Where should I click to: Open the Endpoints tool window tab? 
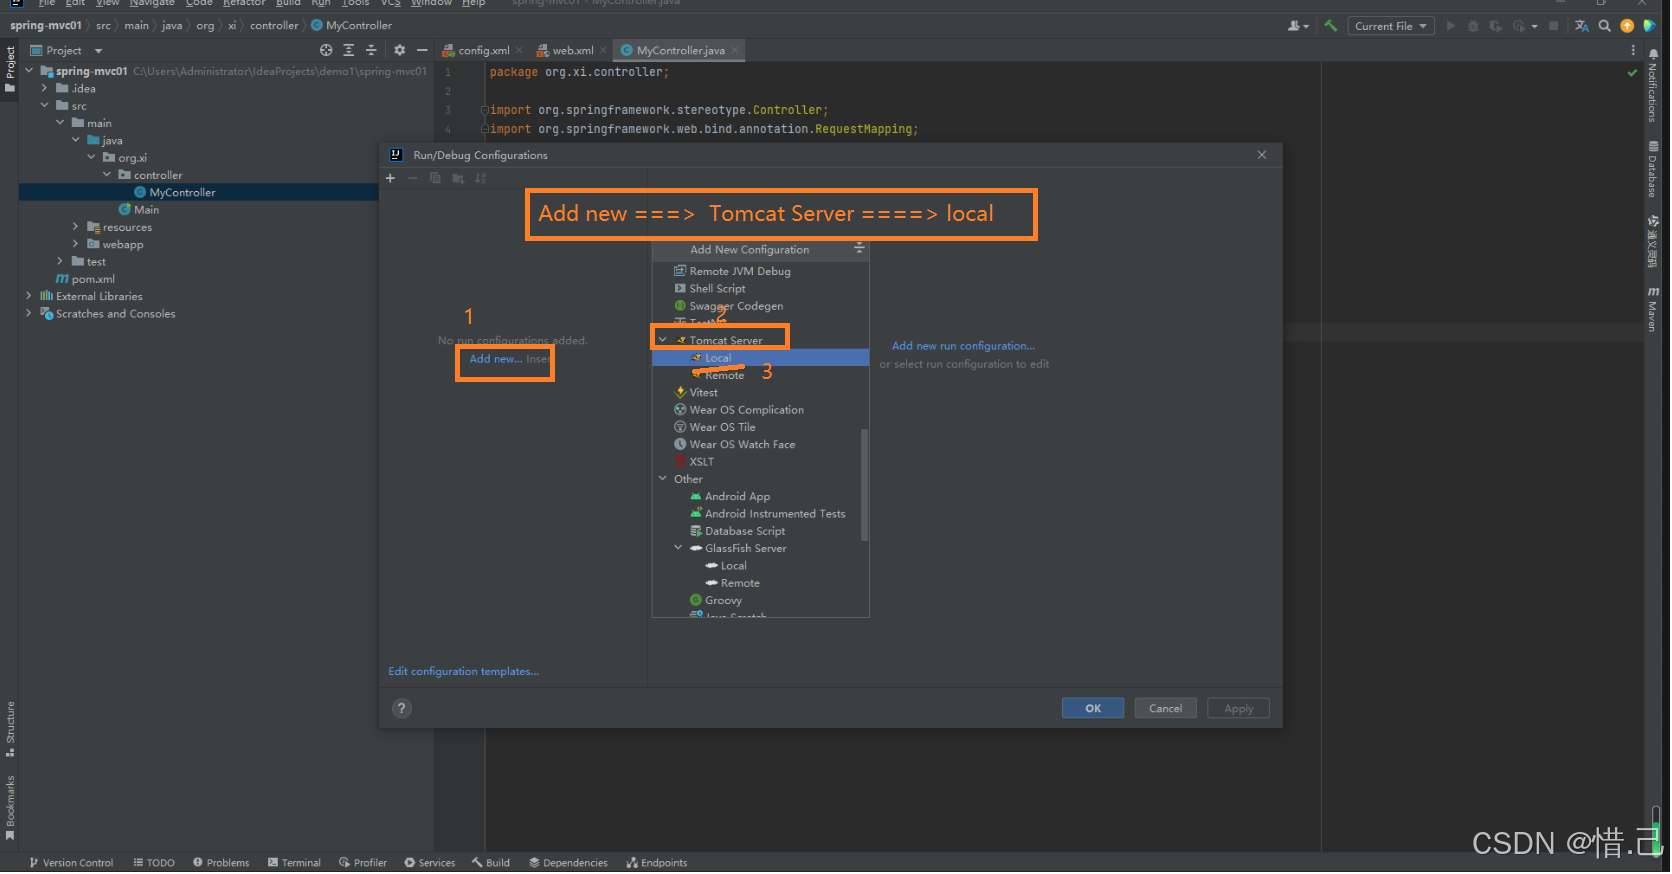point(657,863)
